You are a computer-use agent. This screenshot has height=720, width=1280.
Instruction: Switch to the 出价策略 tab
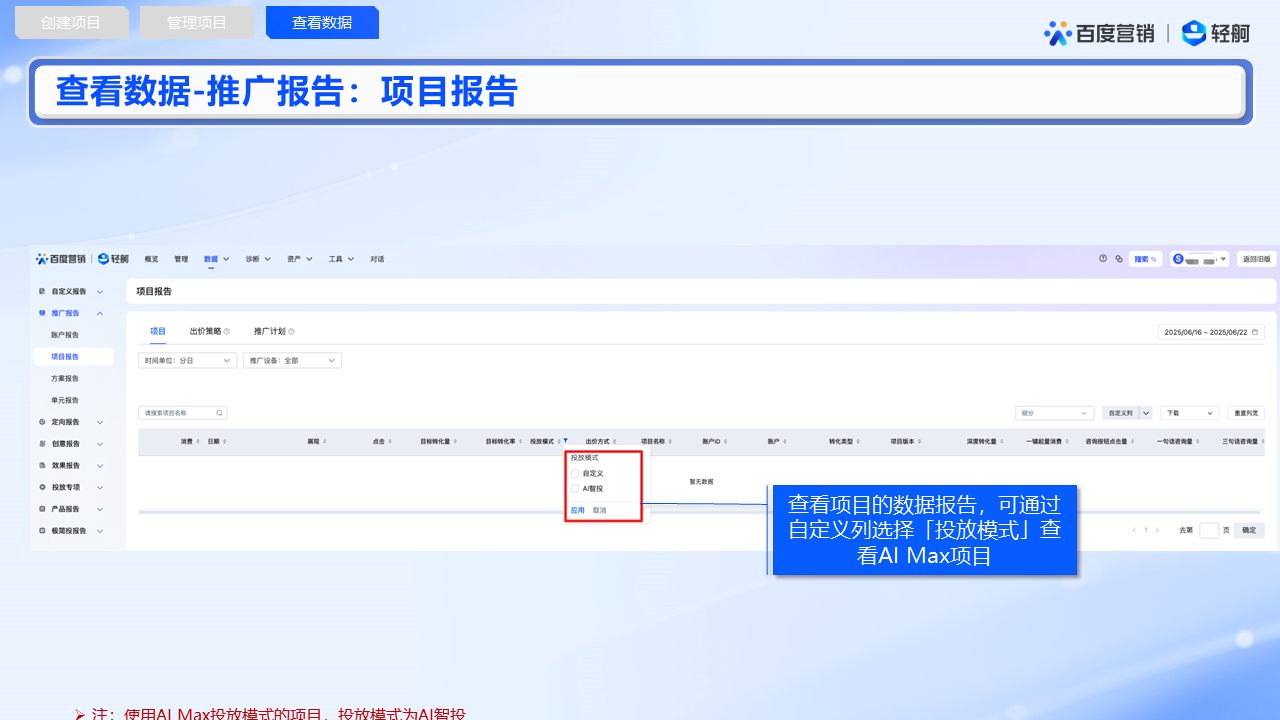click(205, 331)
